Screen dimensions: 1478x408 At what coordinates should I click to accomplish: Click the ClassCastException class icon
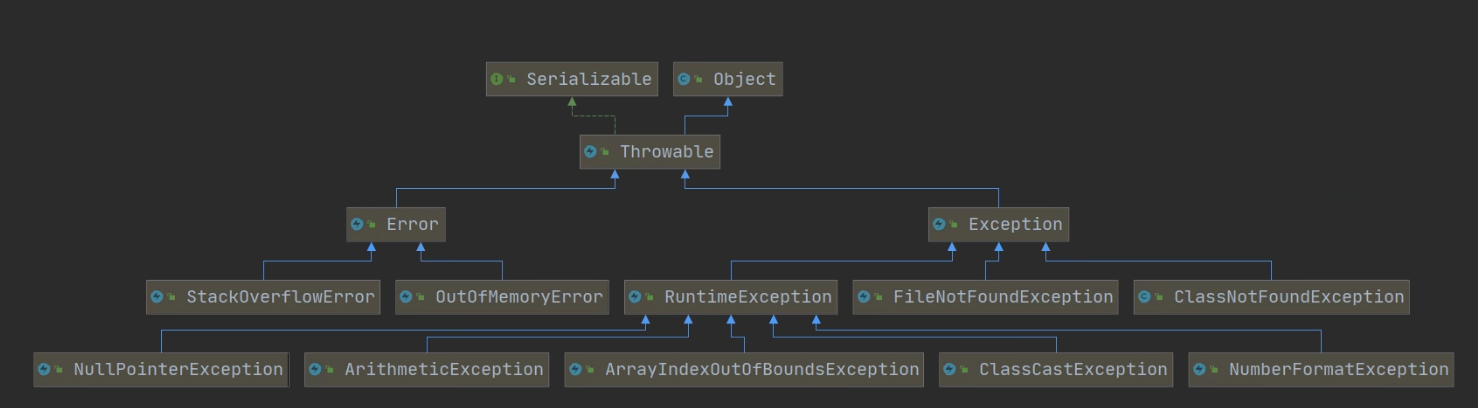tap(950, 370)
